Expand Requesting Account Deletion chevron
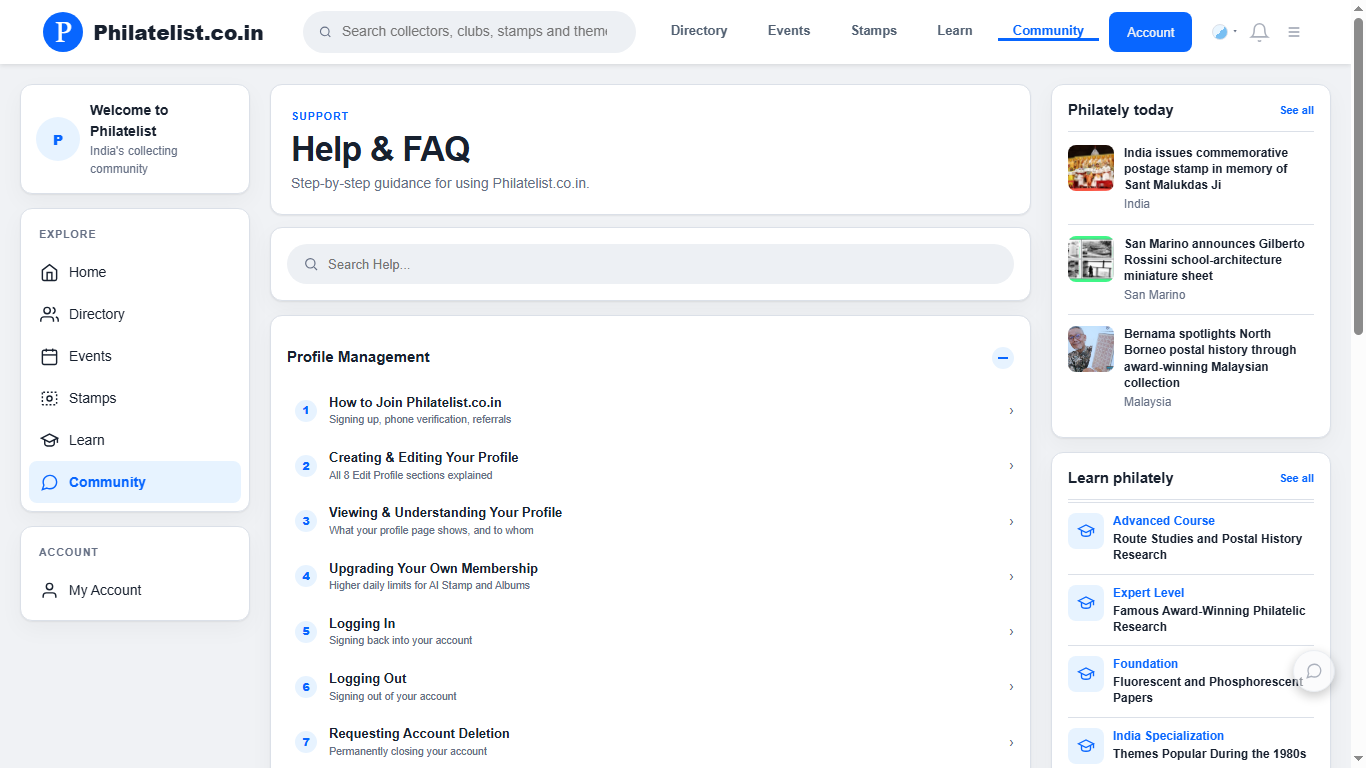1366x768 pixels. pos(1011,742)
